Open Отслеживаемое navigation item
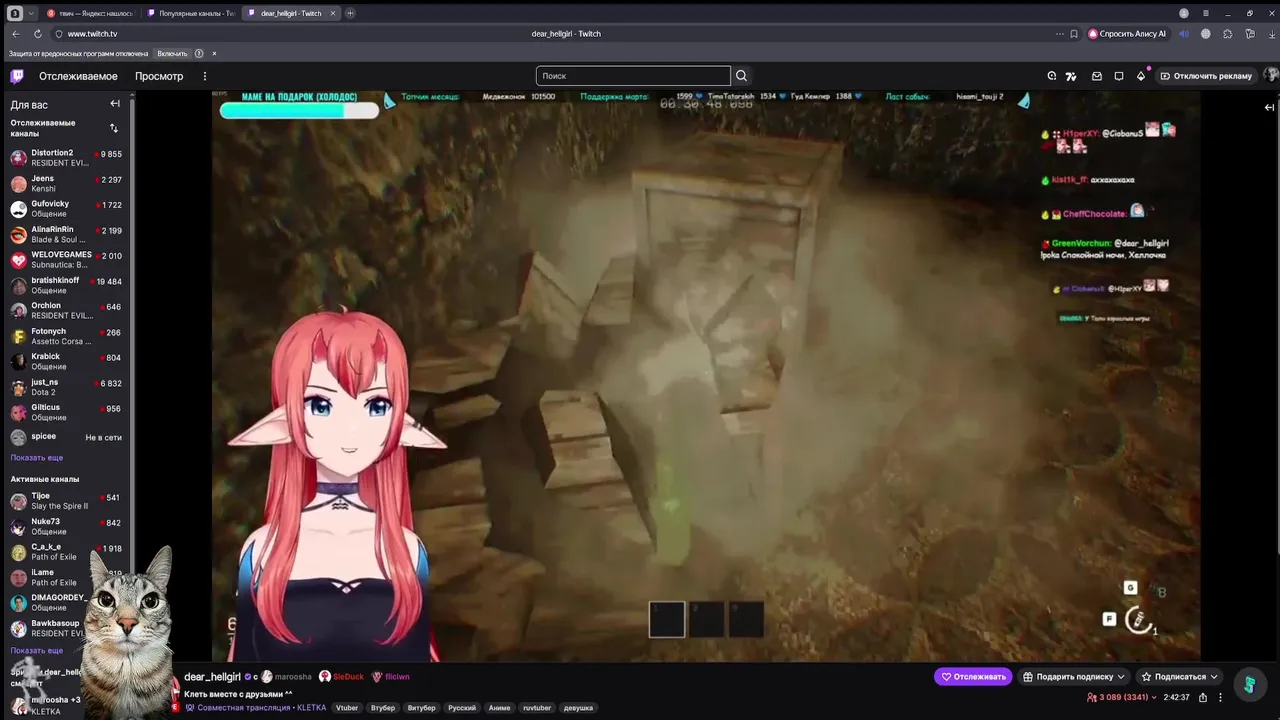Screen dimensions: 1280x720 click(78, 76)
